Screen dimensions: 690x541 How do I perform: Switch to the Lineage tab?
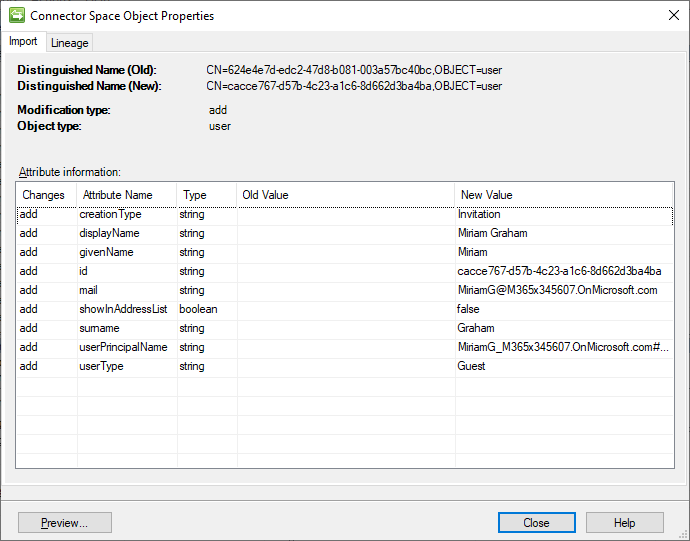coord(70,43)
